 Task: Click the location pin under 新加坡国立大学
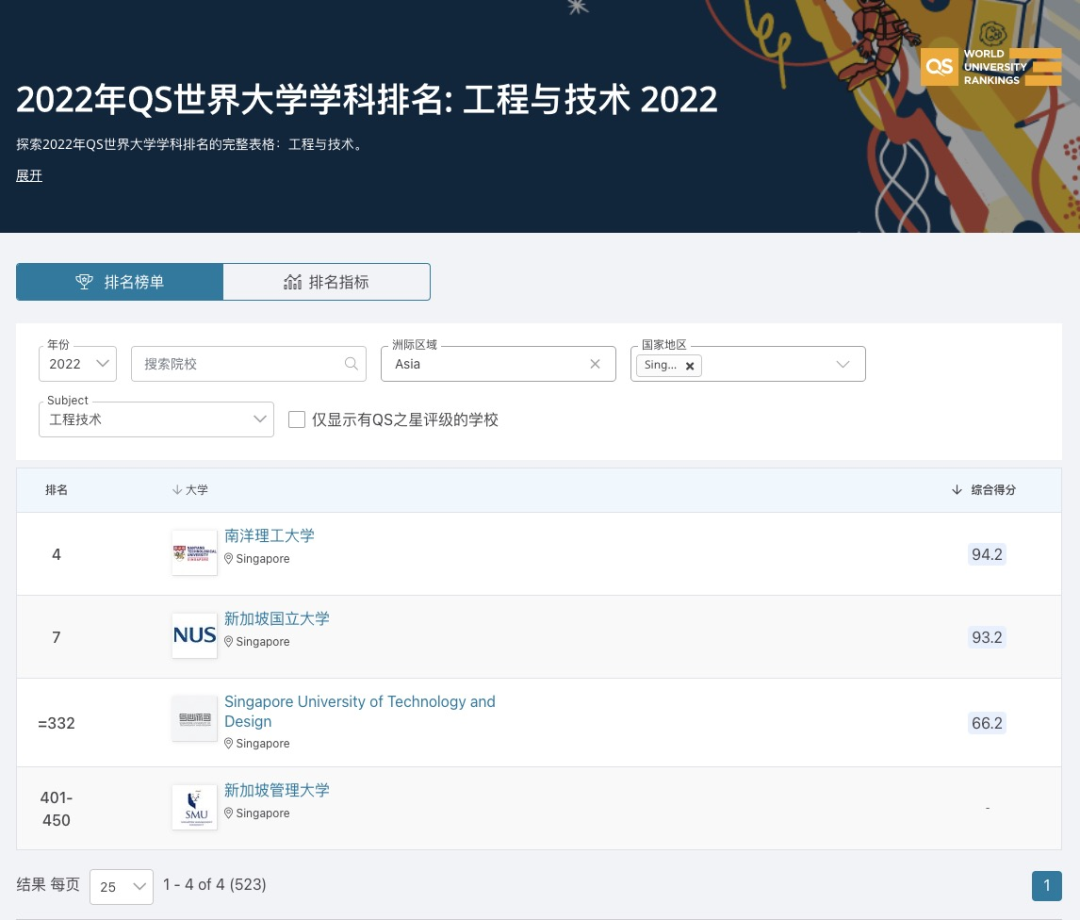click(x=229, y=641)
